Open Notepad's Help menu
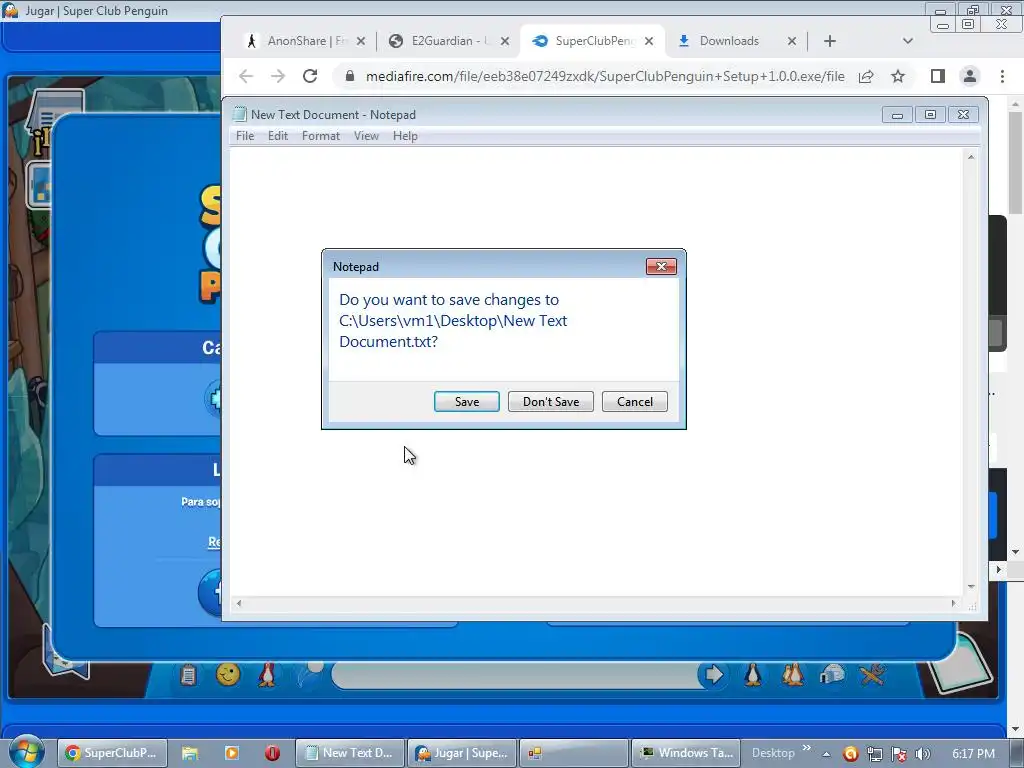 [405, 136]
